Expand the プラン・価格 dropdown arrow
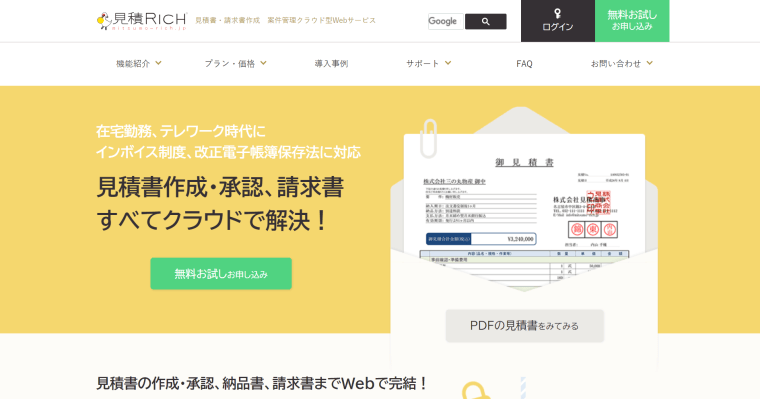 click(x=263, y=63)
